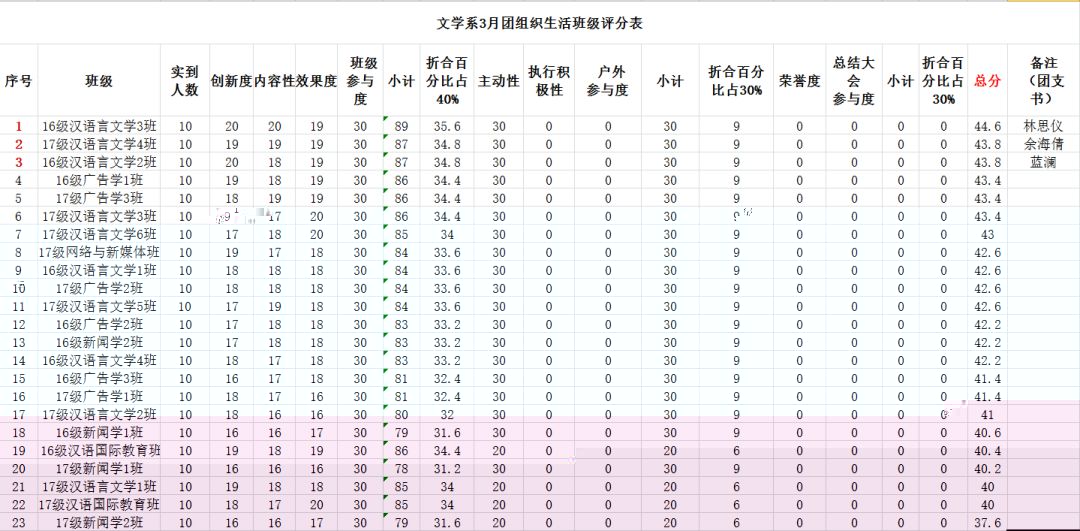
Task: Click the 户外参与度 column header
Action: click(607, 81)
